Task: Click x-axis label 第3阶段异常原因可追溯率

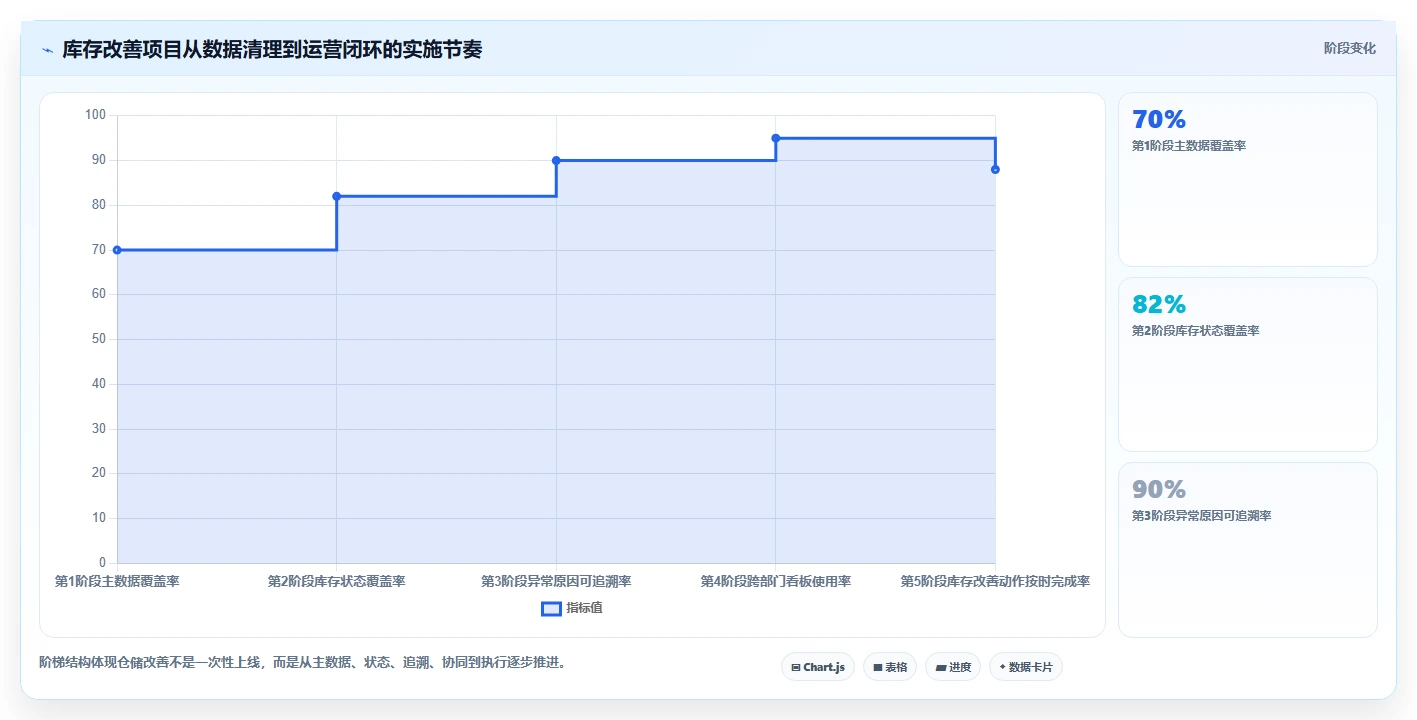Action: [556, 581]
